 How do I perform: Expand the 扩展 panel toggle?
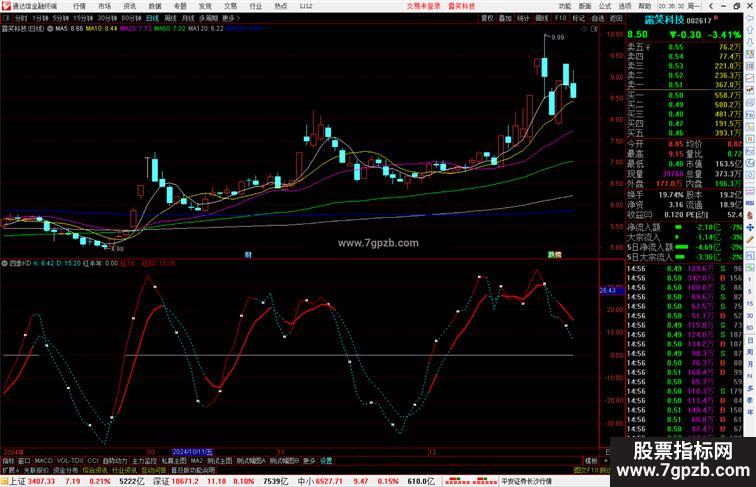pos(10,470)
